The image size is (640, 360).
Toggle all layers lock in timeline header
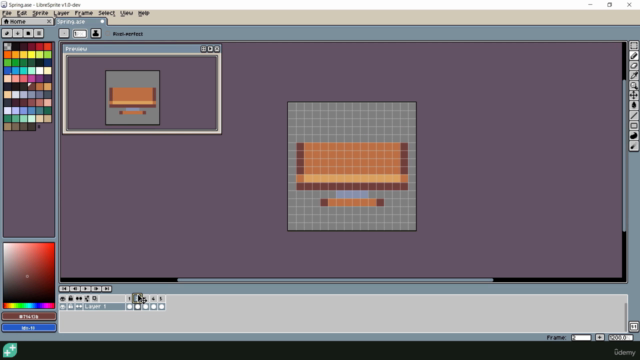click(71, 298)
